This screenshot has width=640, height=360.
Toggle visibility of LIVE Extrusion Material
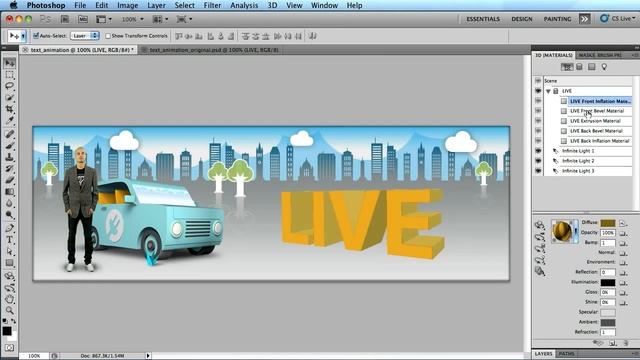[538, 121]
